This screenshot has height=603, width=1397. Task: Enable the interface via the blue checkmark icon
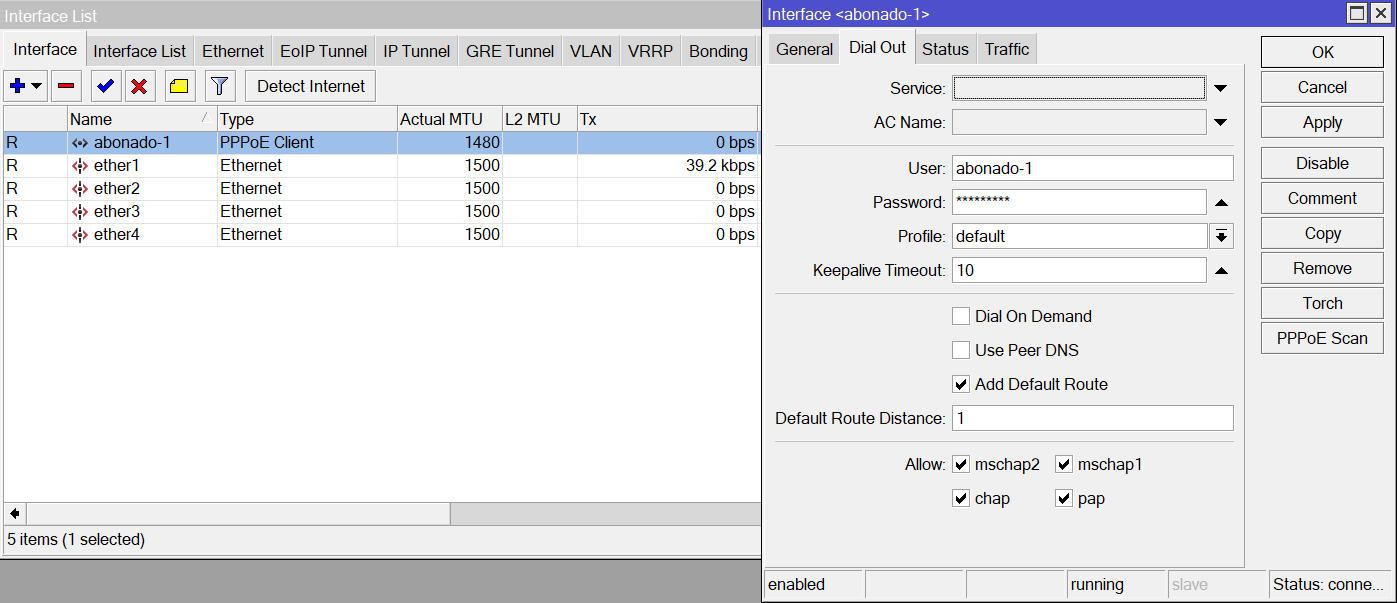point(104,85)
